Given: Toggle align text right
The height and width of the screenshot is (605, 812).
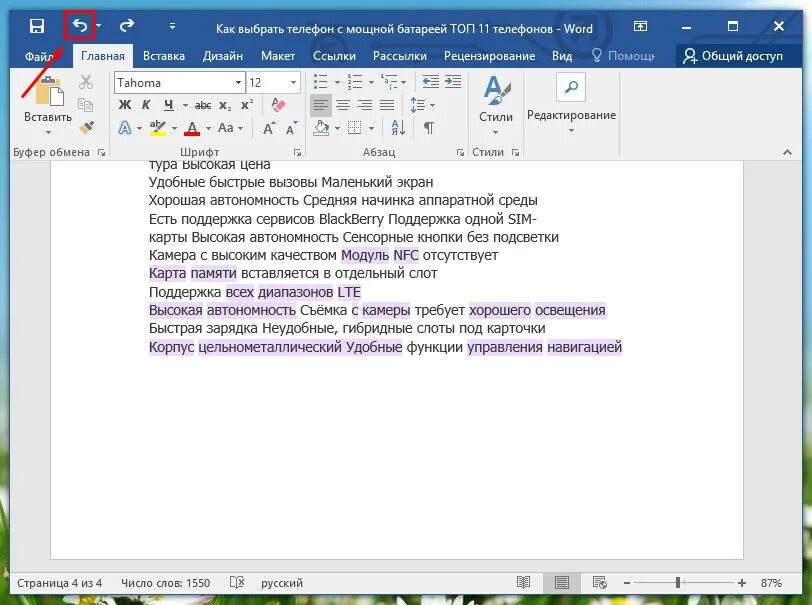Looking at the screenshot, I should pyautogui.click(x=365, y=105).
